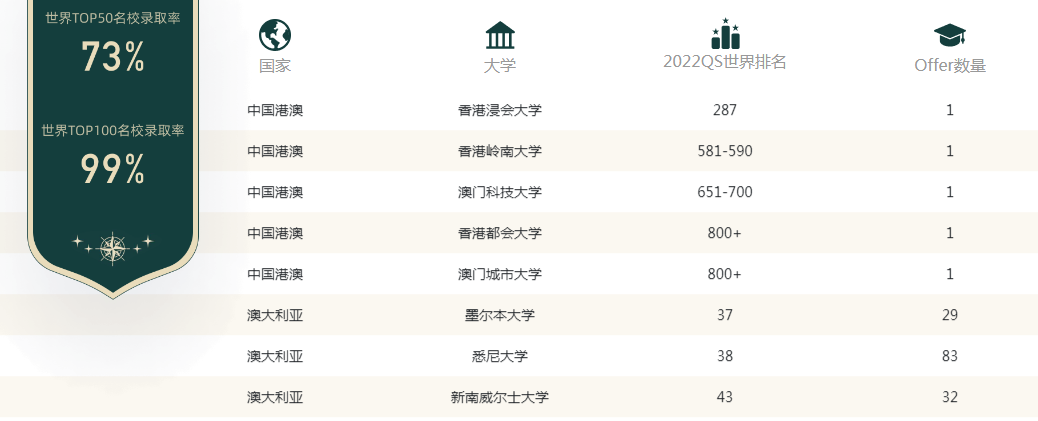
Task: Open 墨尔本大学 row entry
Action: point(500,316)
